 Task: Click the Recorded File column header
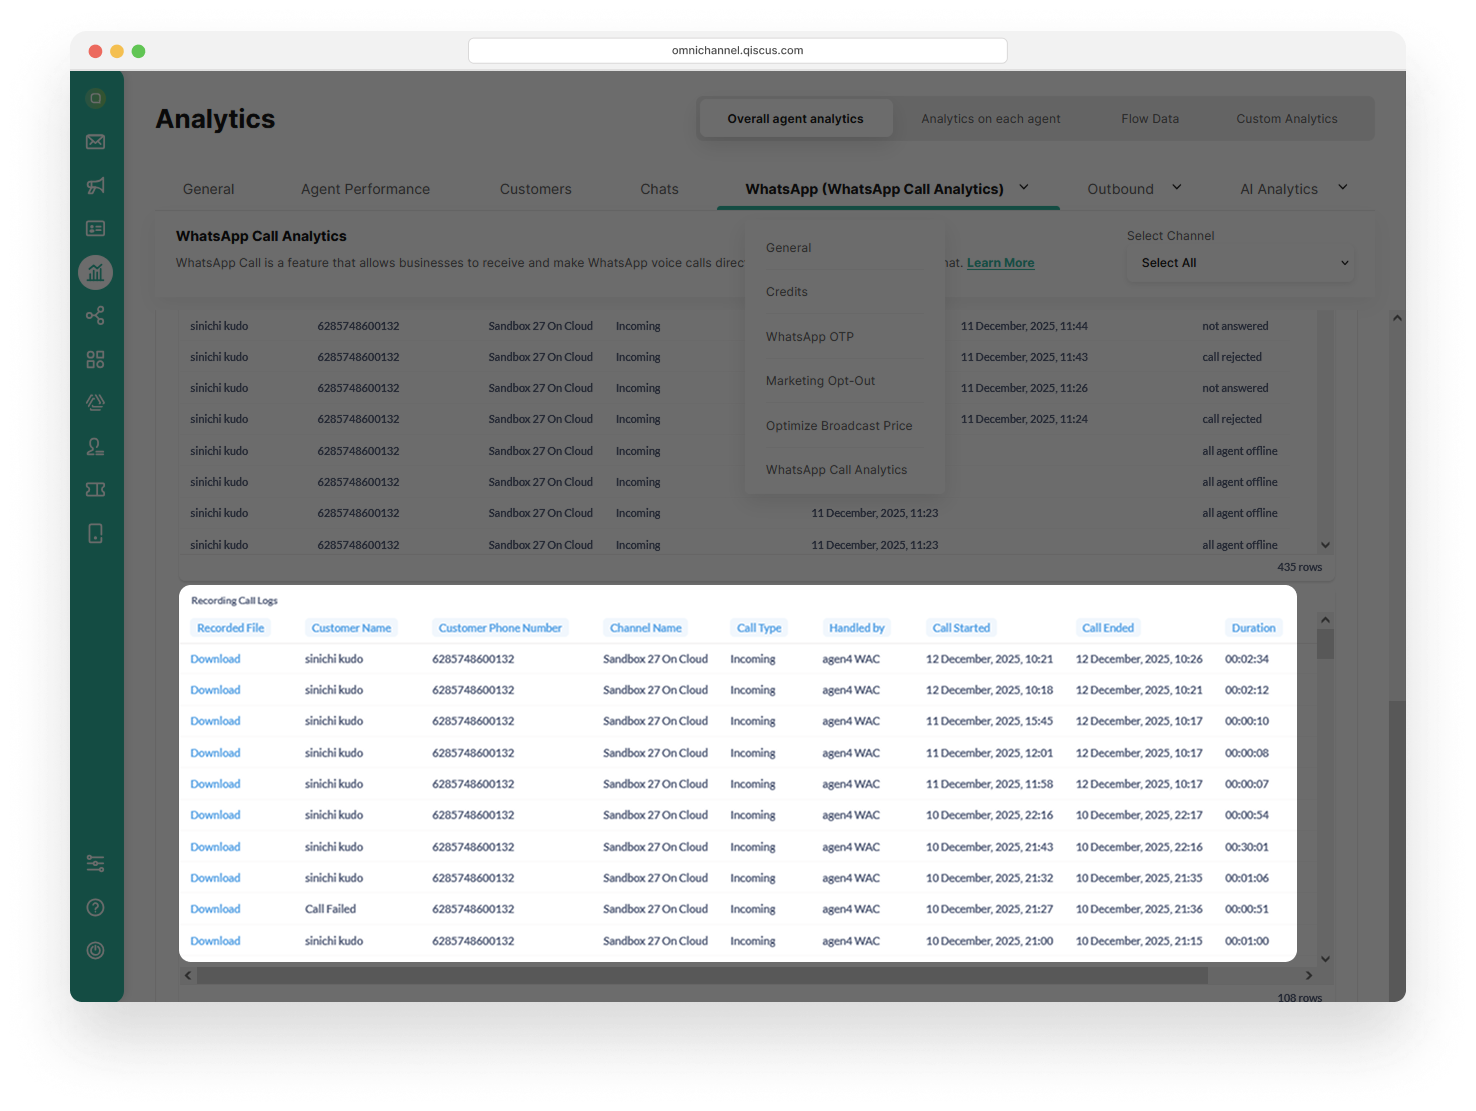(x=231, y=628)
